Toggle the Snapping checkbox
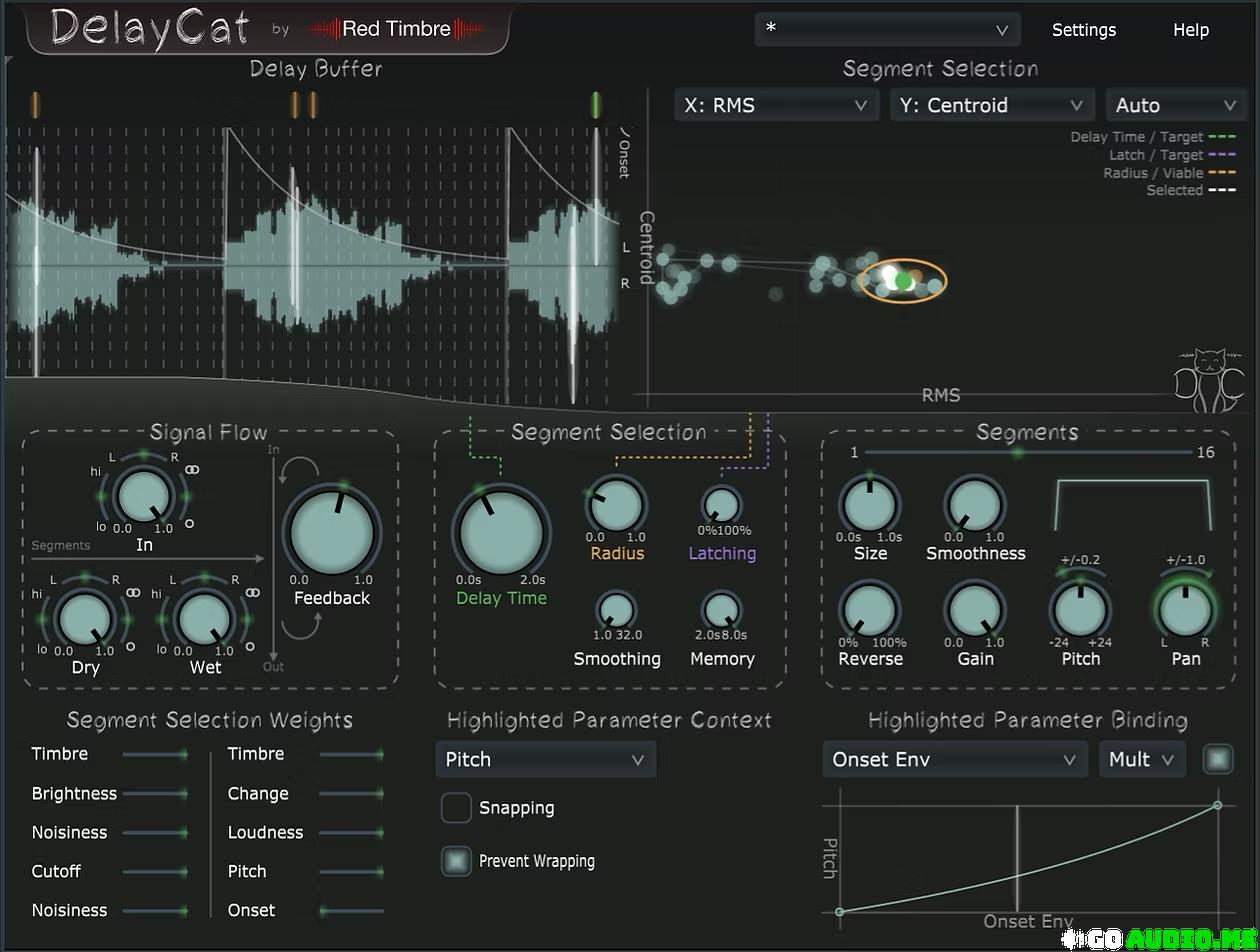 point(456,808)
